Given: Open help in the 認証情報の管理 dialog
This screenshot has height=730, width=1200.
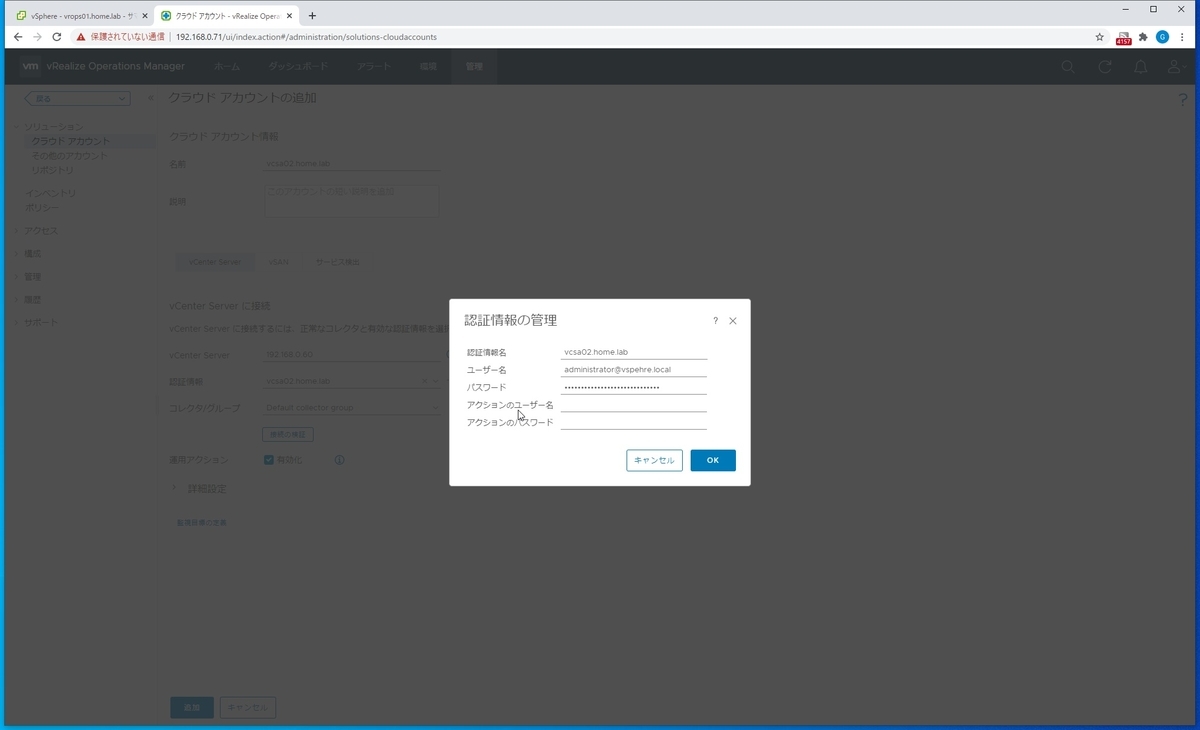Looking at the screenshot, I should pos(715,321).
